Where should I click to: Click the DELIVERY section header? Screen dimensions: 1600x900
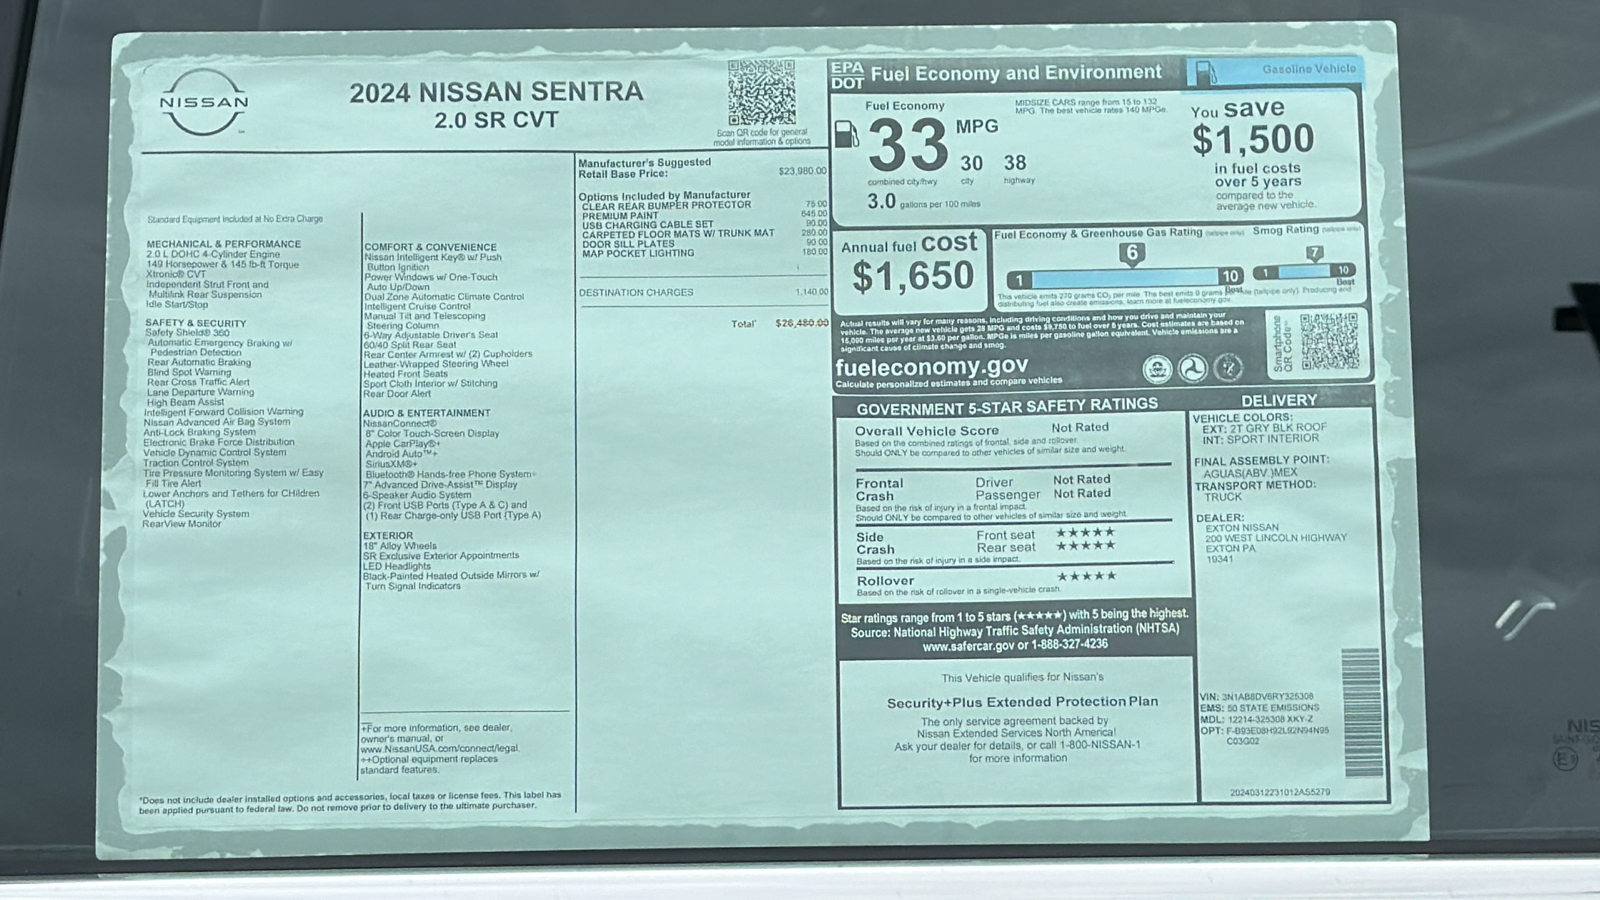1279,401
